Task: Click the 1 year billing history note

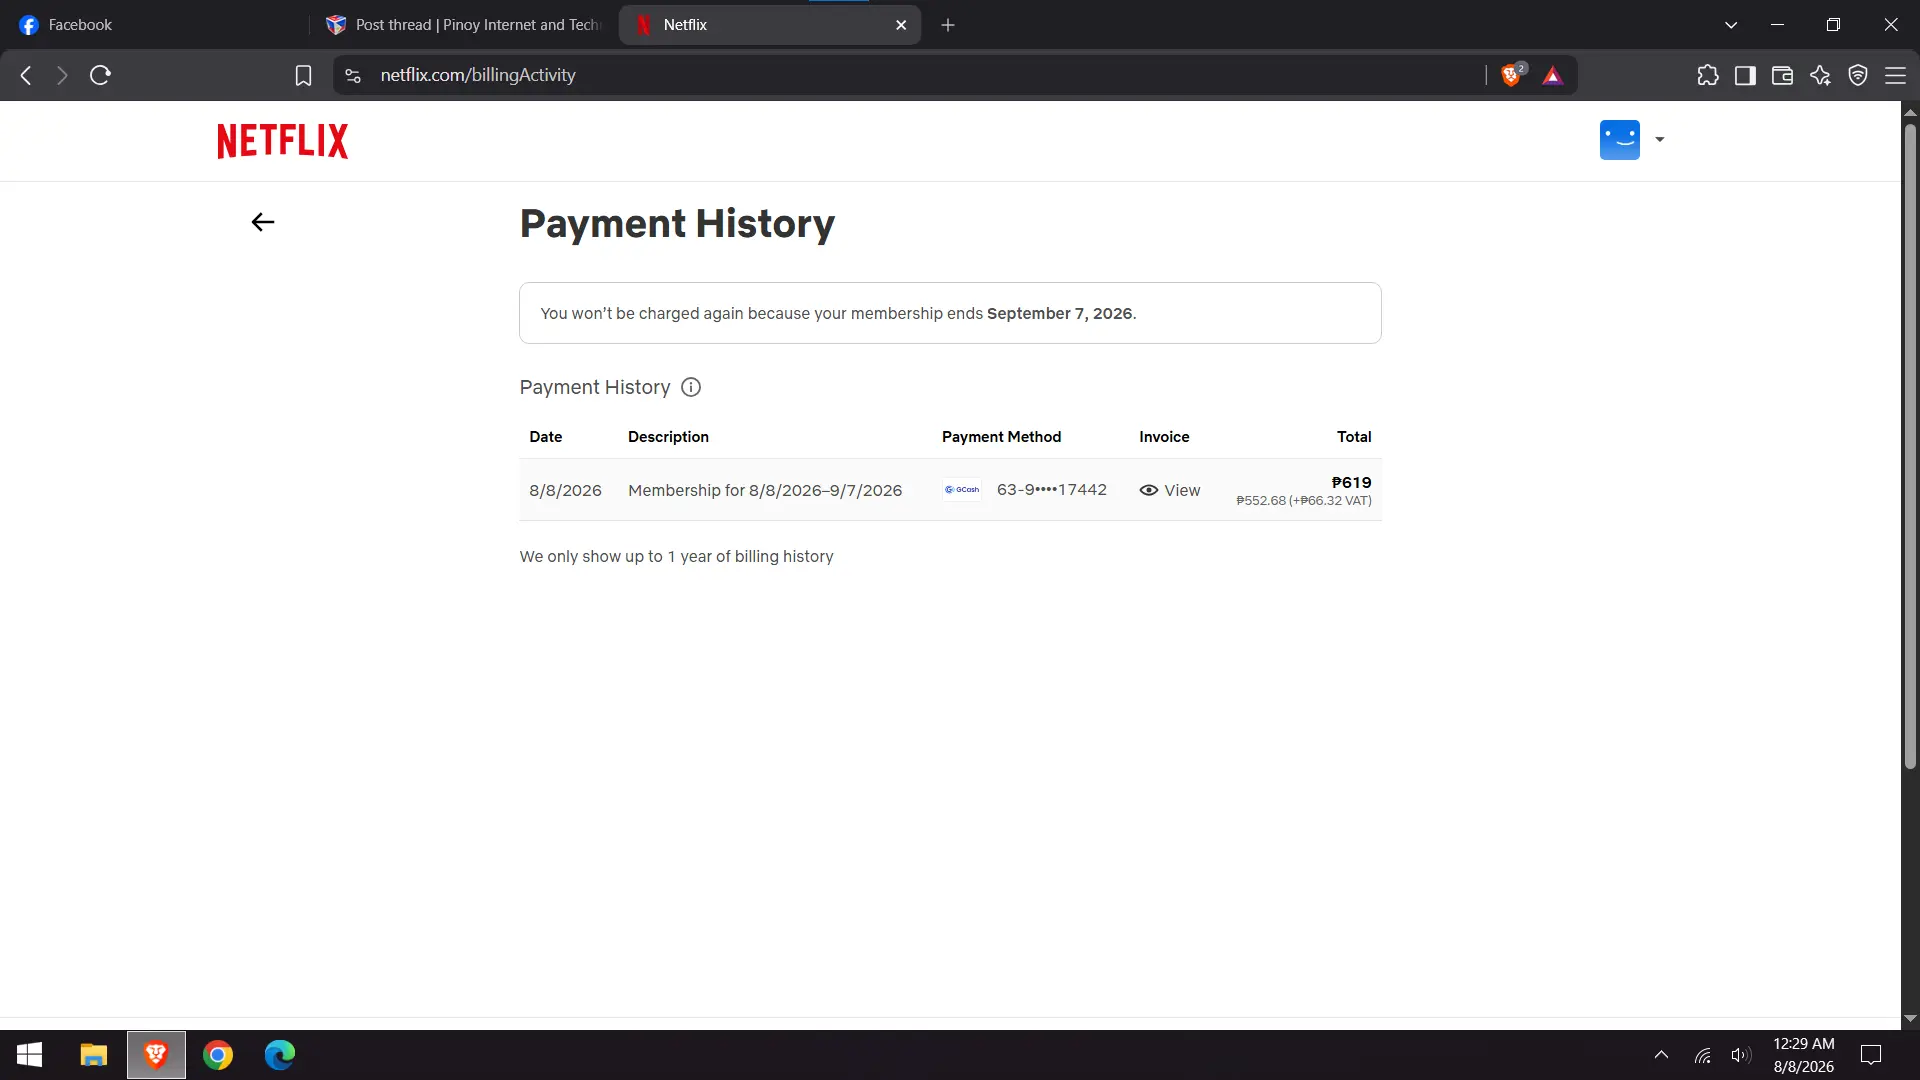Action: [676, 556]
